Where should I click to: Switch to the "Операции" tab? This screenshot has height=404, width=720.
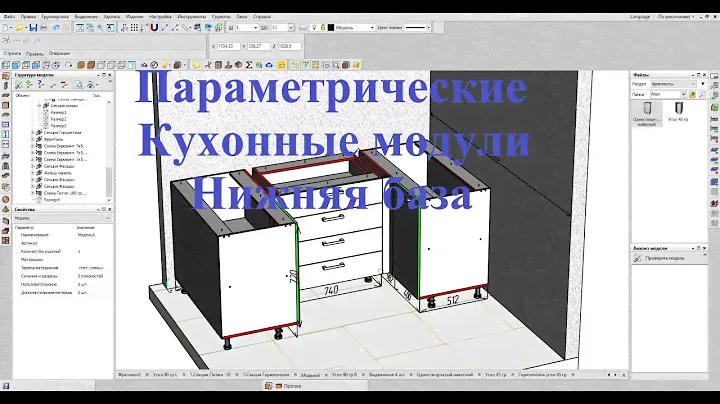[x=60, y=53]
